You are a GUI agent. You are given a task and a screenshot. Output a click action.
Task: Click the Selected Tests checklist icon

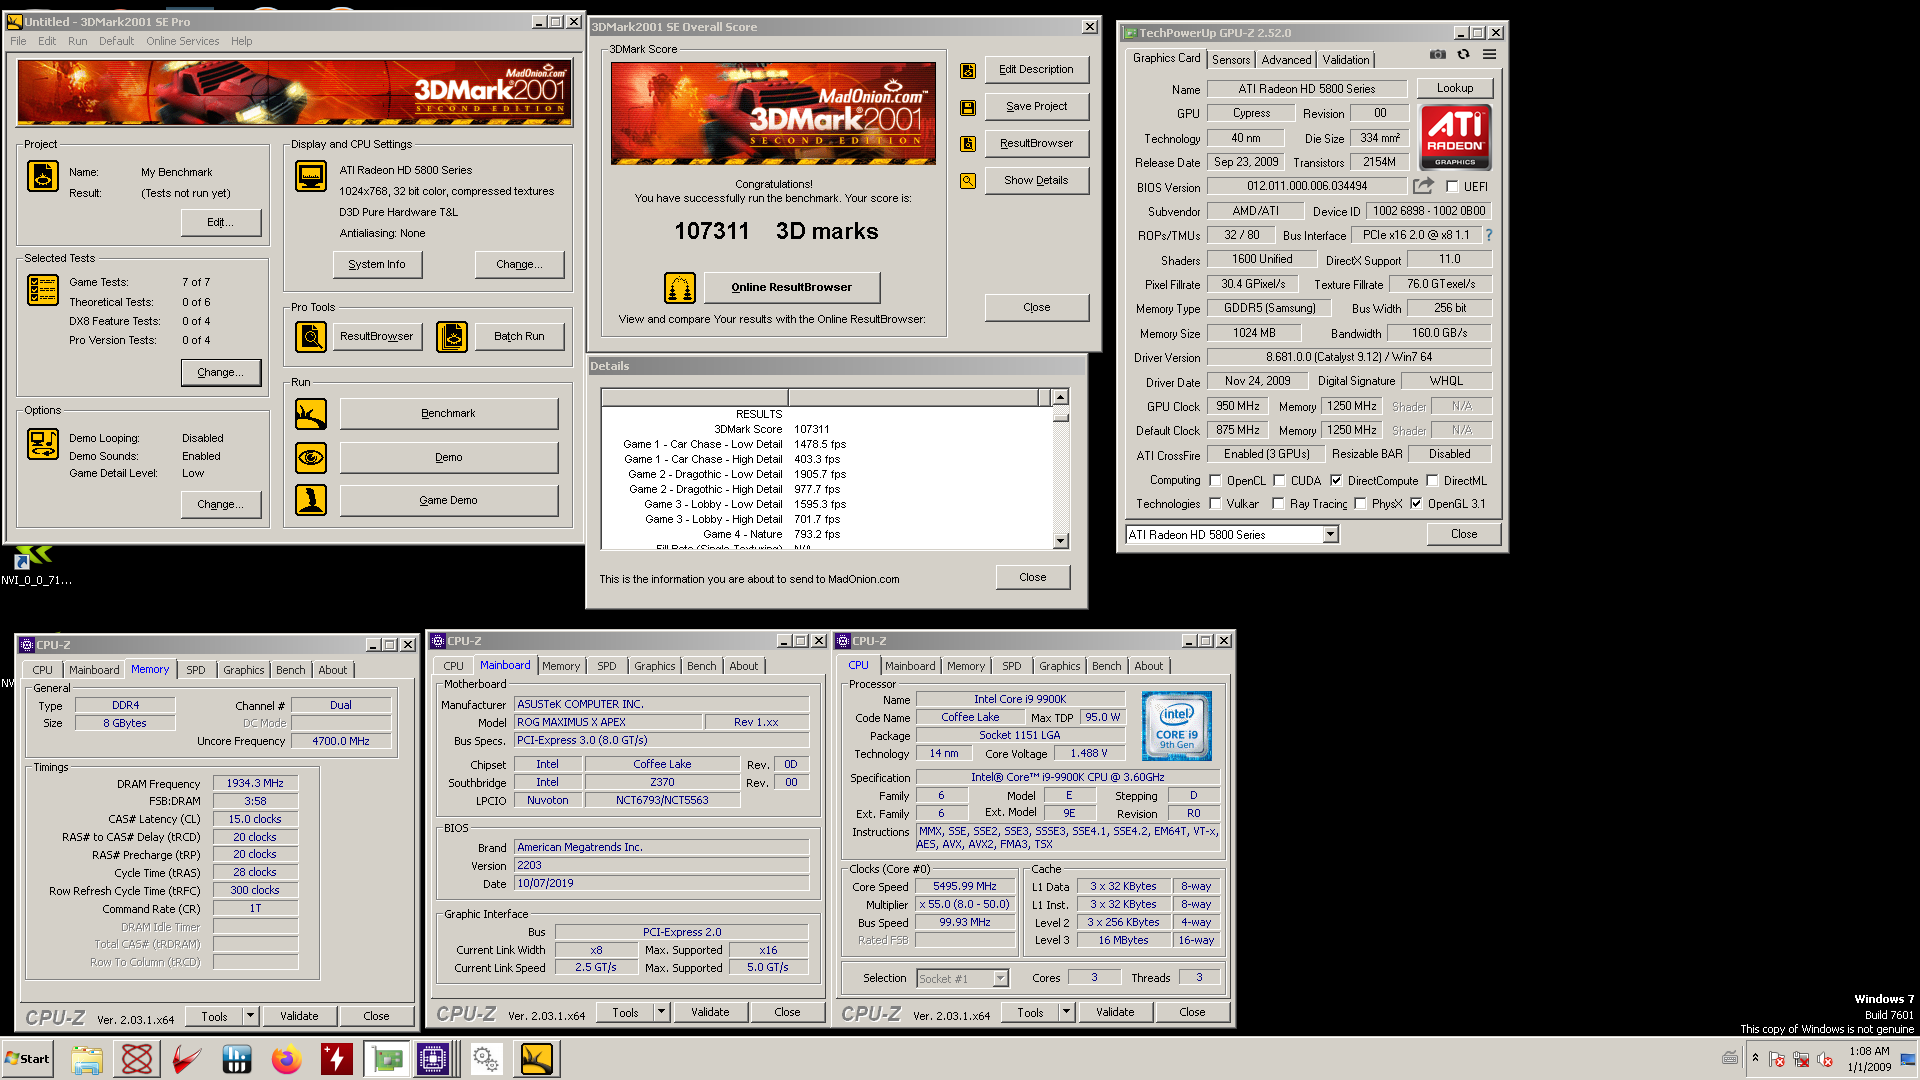coord(42,290)
